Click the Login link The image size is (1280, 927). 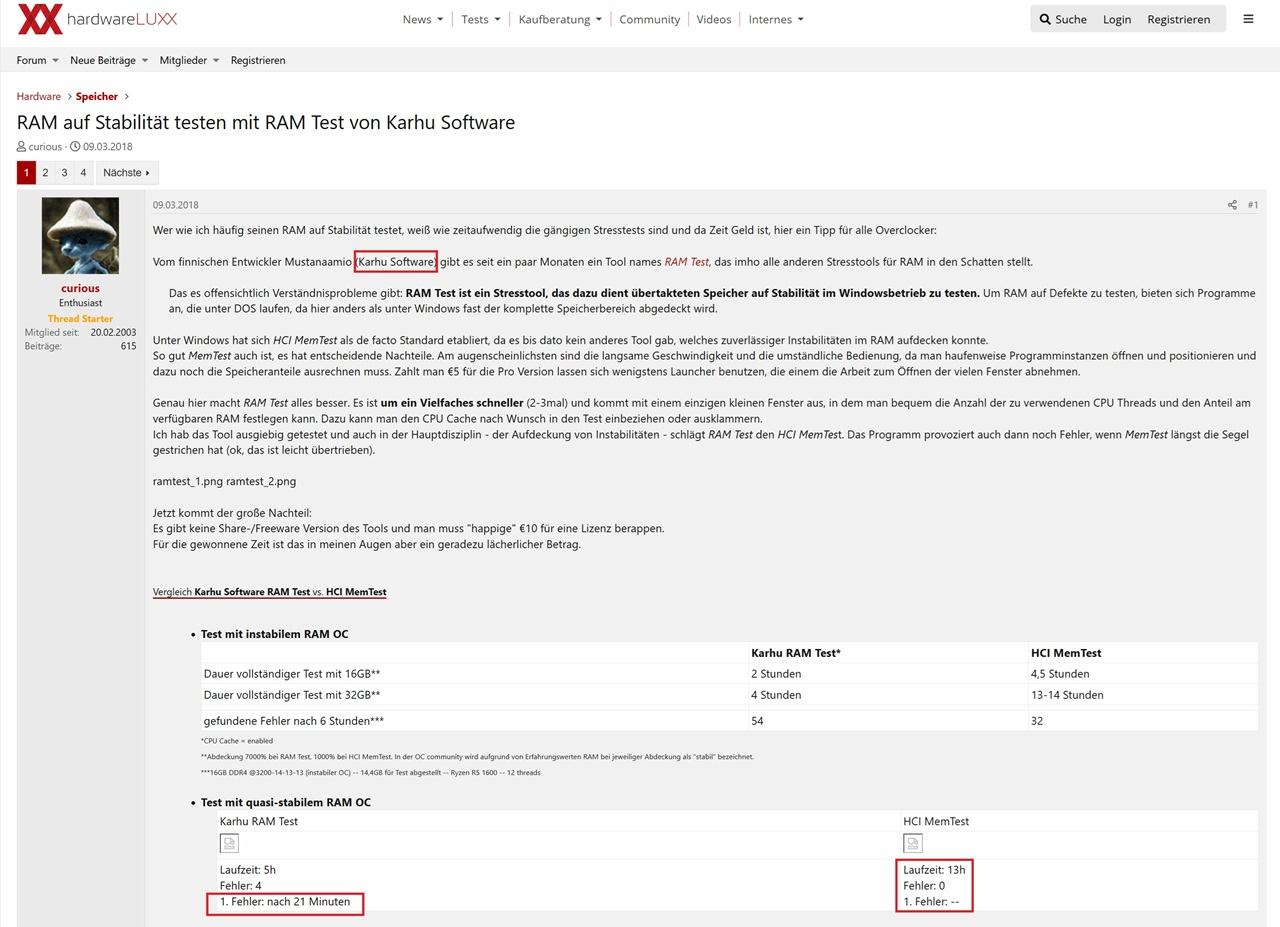tap(1117, 19)
